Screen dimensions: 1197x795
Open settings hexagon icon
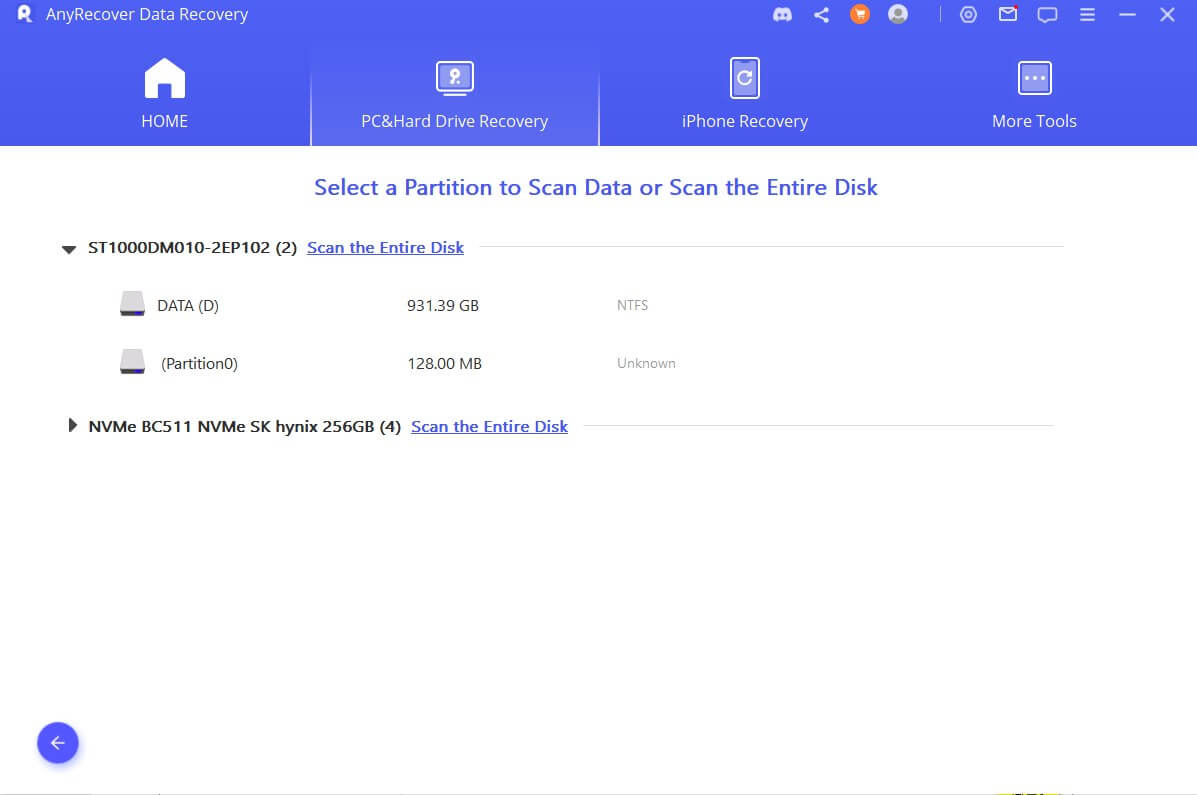968,15
